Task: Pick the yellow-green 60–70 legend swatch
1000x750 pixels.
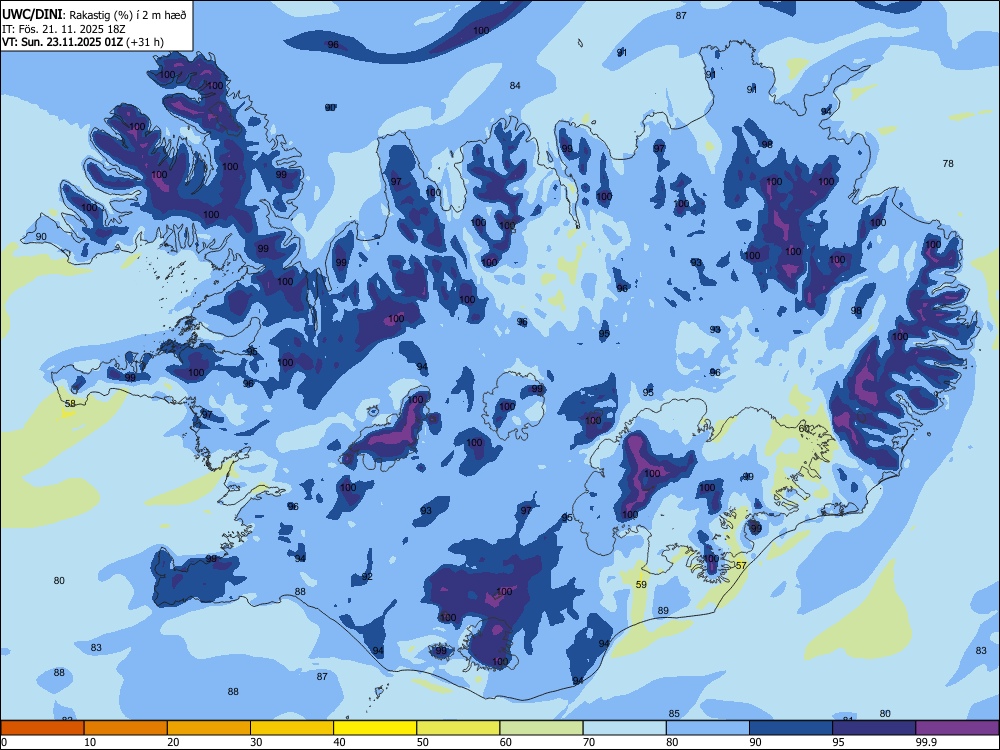Action: point(541,728)
